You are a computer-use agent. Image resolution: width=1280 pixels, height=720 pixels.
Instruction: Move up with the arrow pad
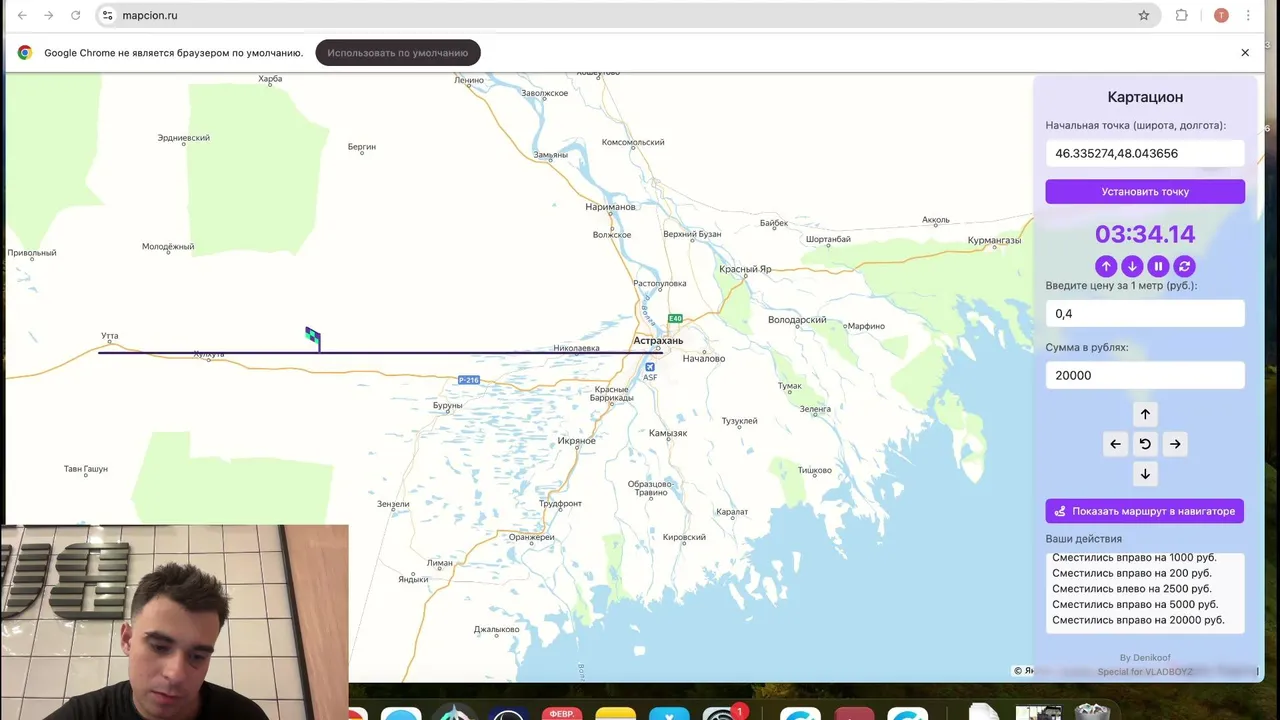pos(1145,414)
